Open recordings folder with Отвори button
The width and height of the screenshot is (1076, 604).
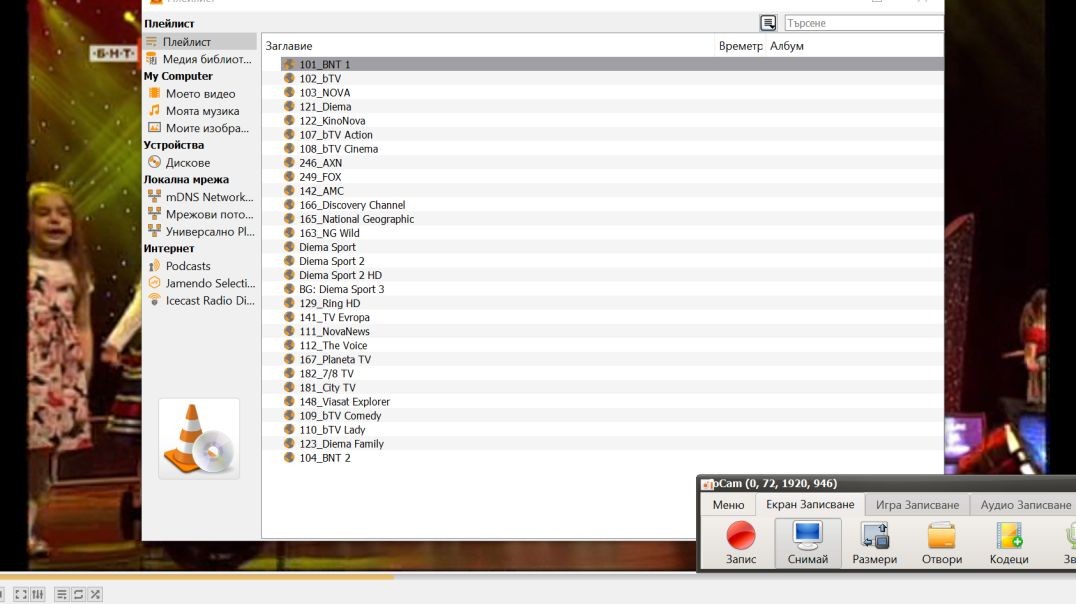point(942,542)
